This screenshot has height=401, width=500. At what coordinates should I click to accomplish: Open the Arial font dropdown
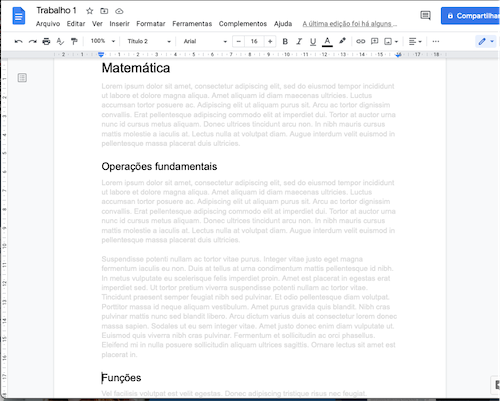point(205,41)
